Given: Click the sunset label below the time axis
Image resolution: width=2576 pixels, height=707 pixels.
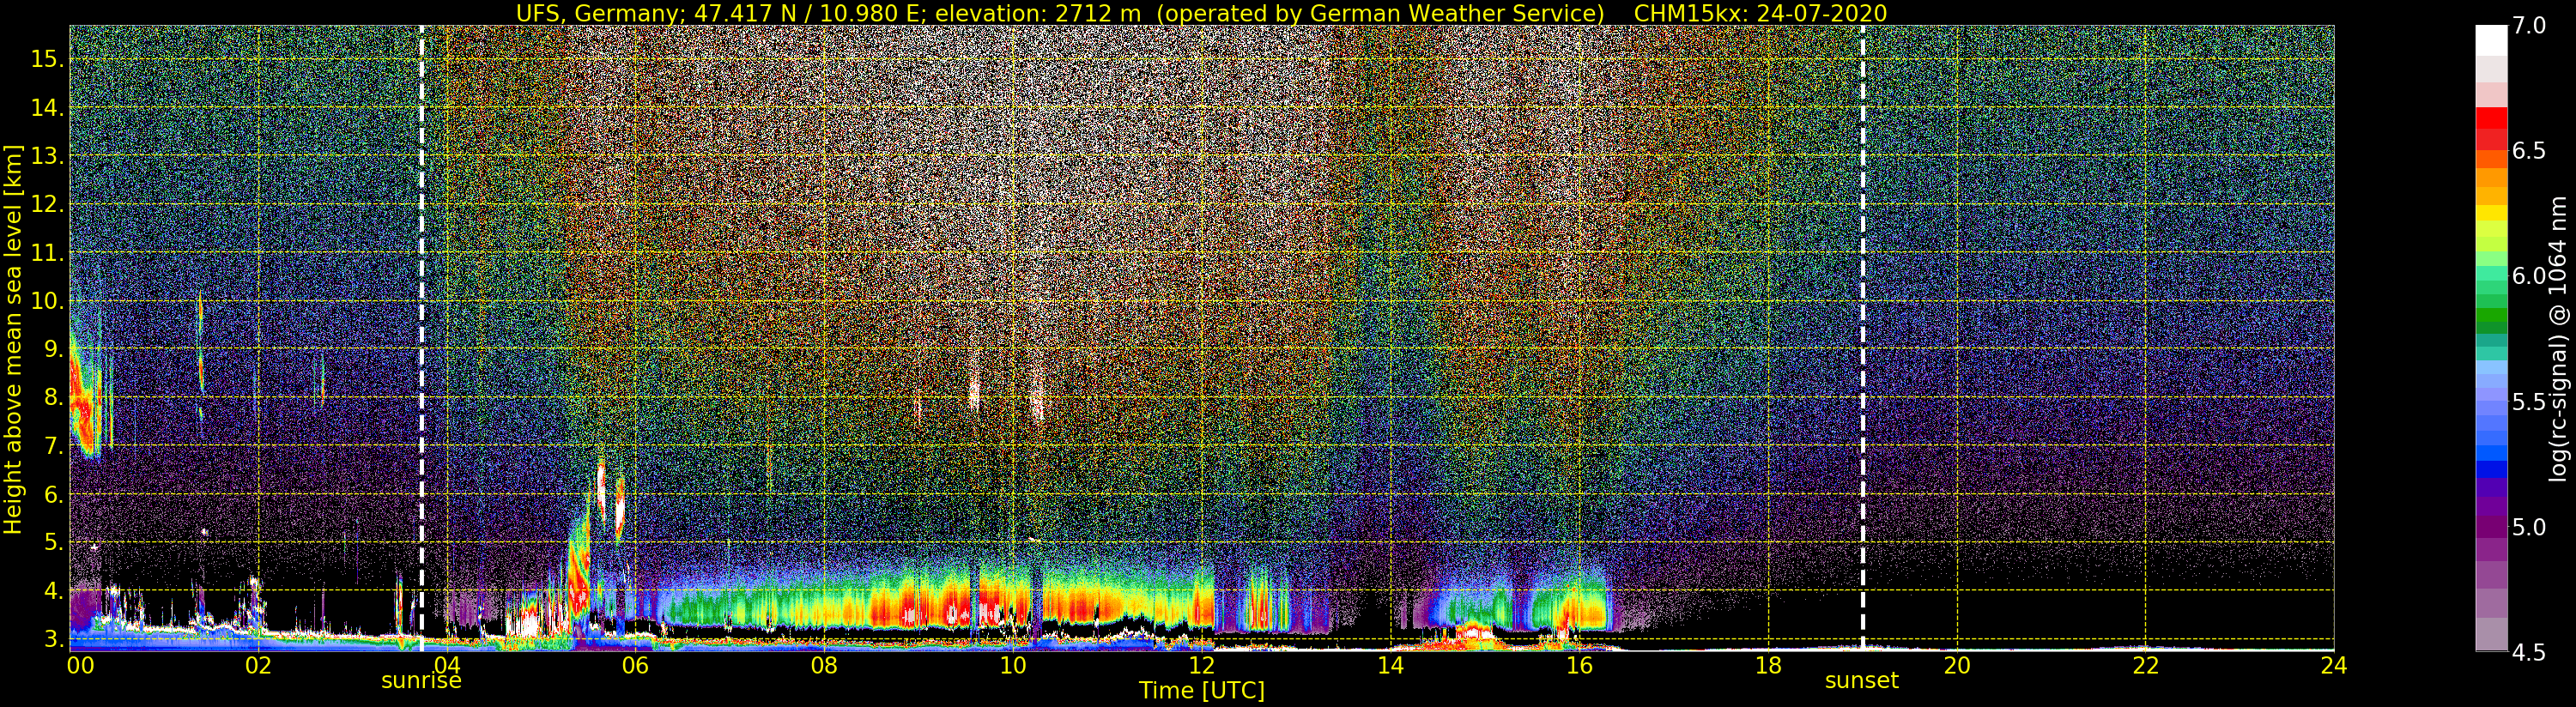Looking at the screenshot, I should coord(1861,681).
